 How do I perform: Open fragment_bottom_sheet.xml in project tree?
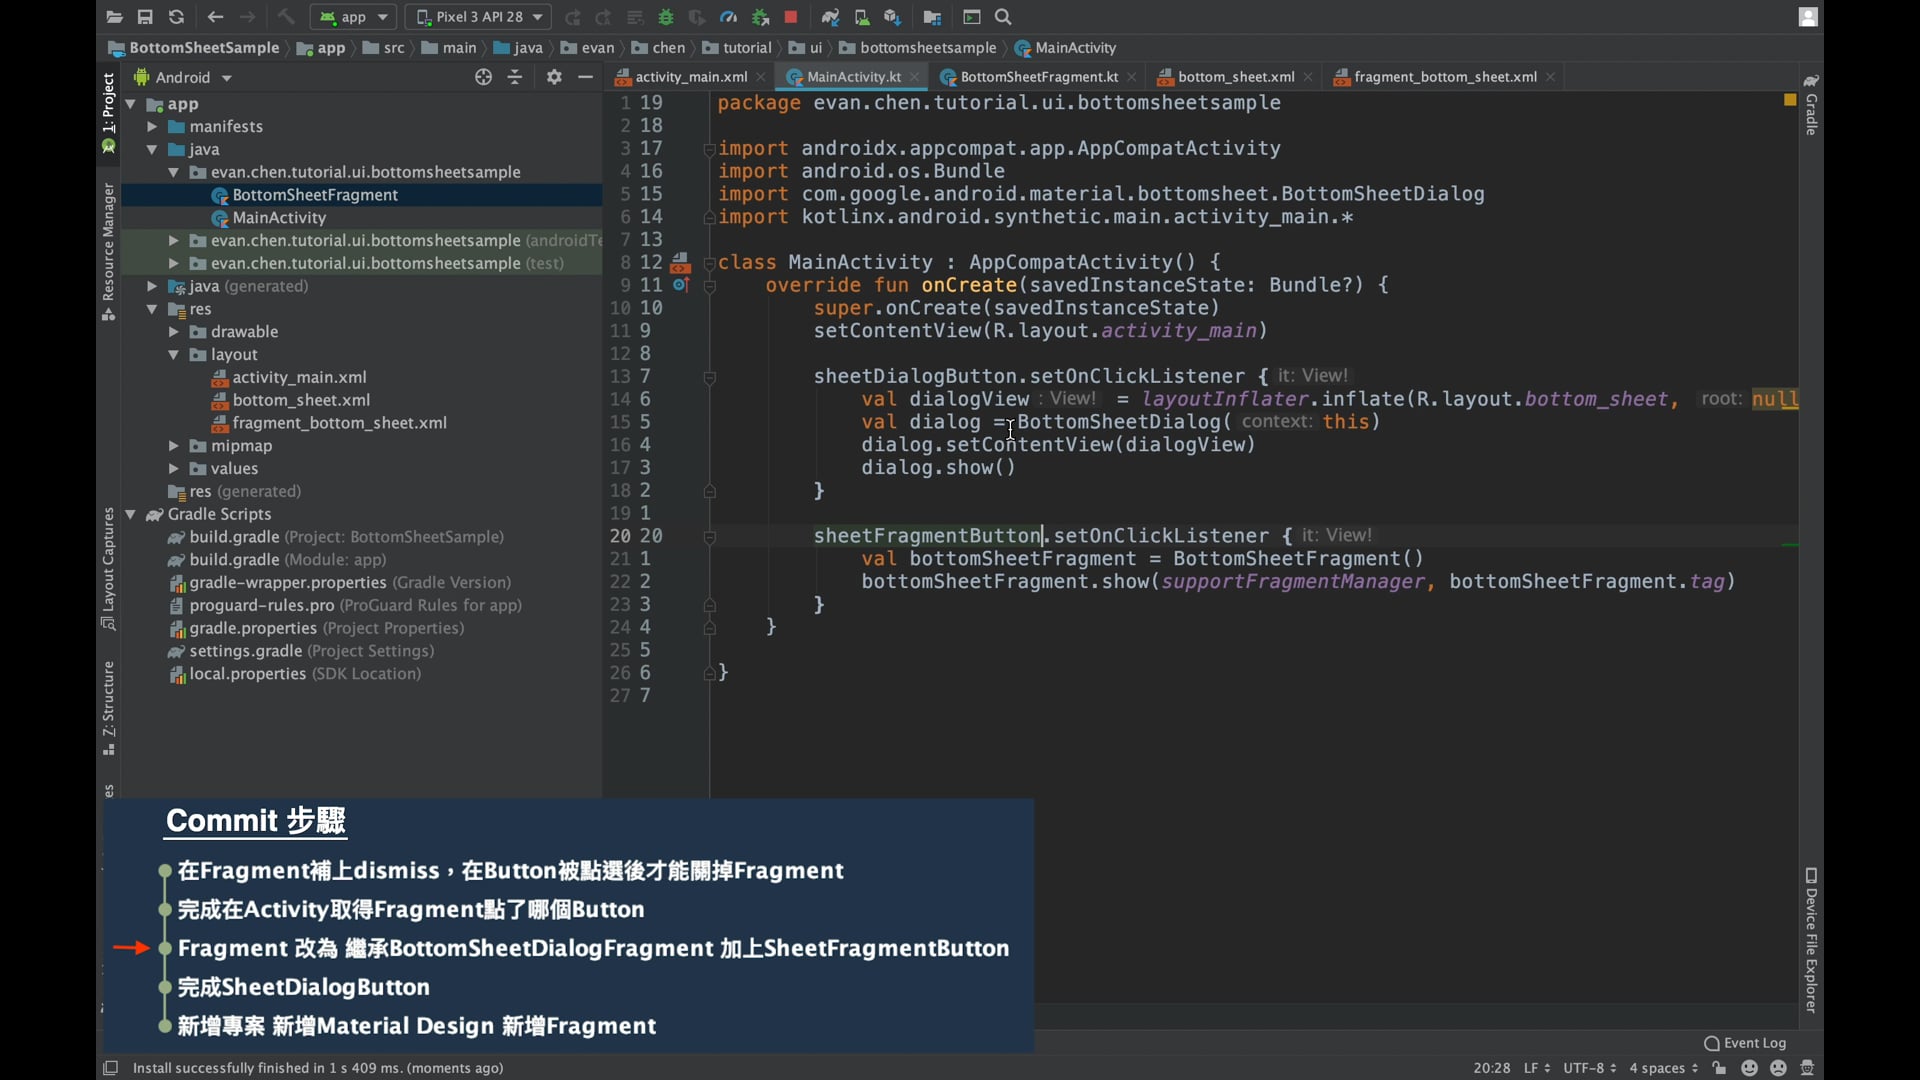click(339, 423)
